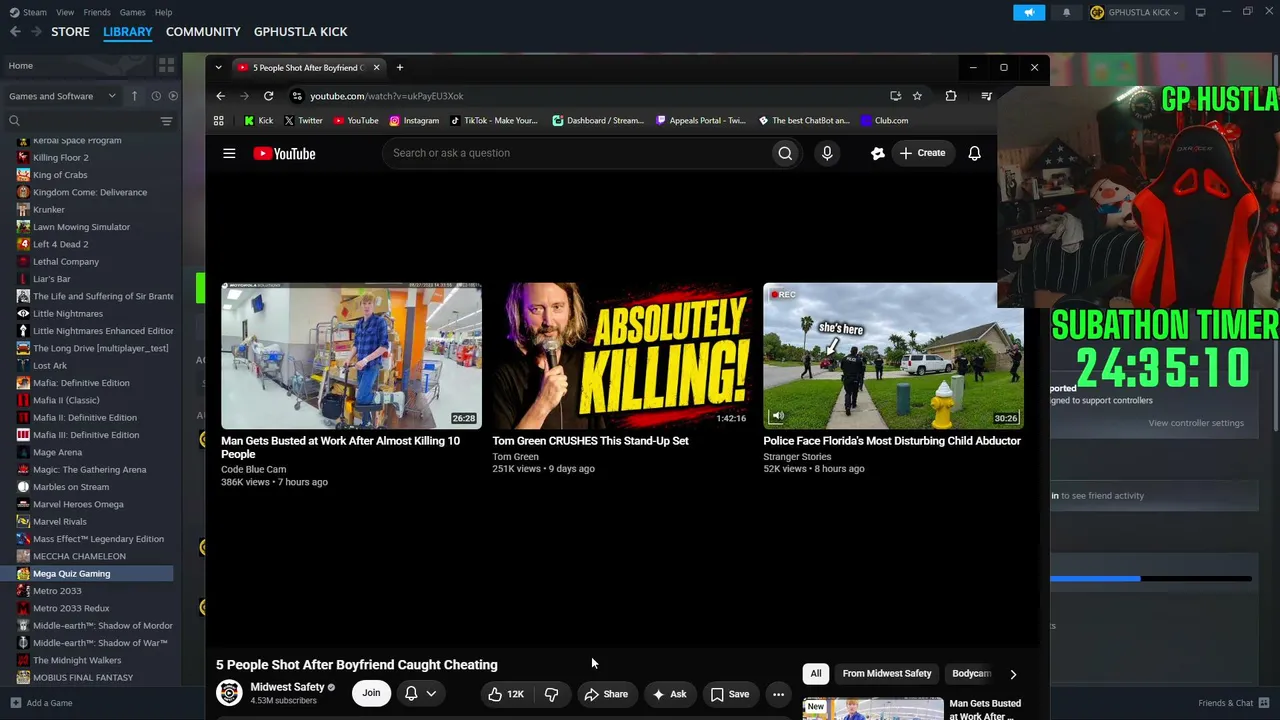Click the Steam announcements megaphone button
This screenshot has width=1280, height=720.
click(x=1029, y=12)
